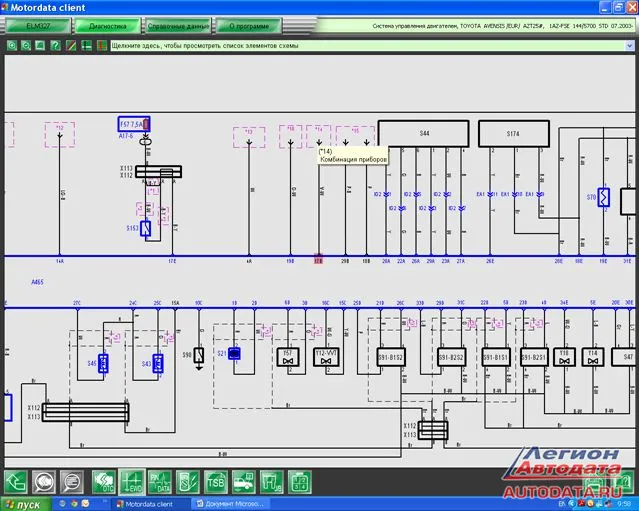The width and height of the screenshot is (639, 511).
Task: Select the S91-B1S2 oxygen sensor box
Action: [x=391, y=357]
